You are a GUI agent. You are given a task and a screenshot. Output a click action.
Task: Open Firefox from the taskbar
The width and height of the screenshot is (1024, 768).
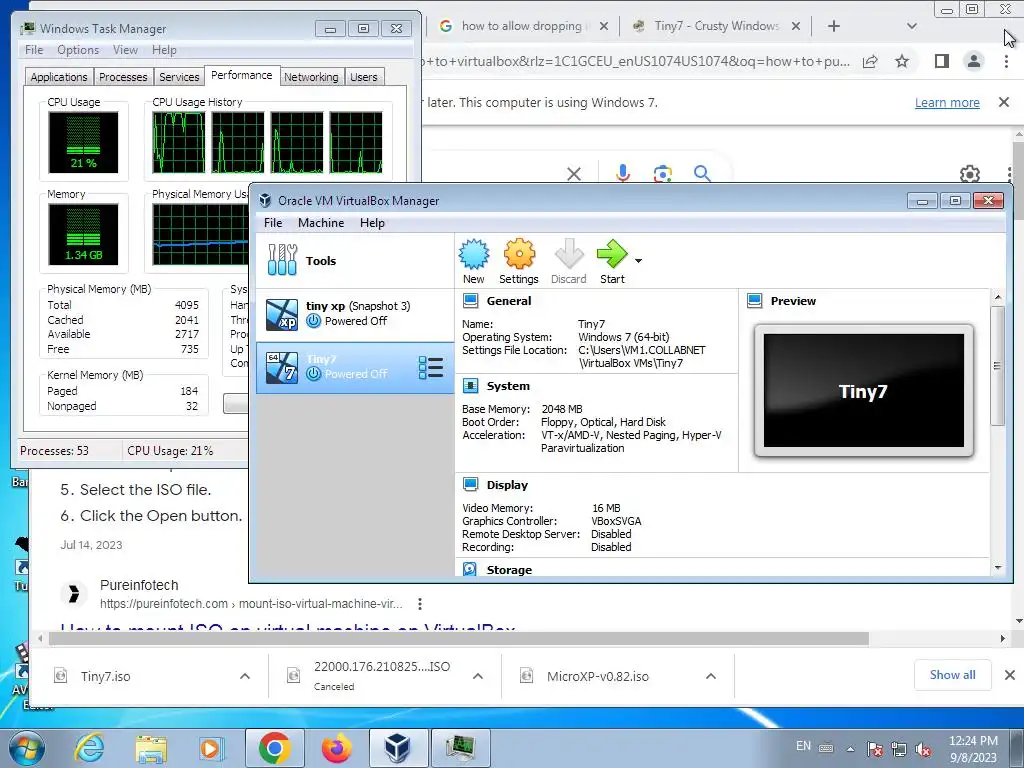coord(336,748)
